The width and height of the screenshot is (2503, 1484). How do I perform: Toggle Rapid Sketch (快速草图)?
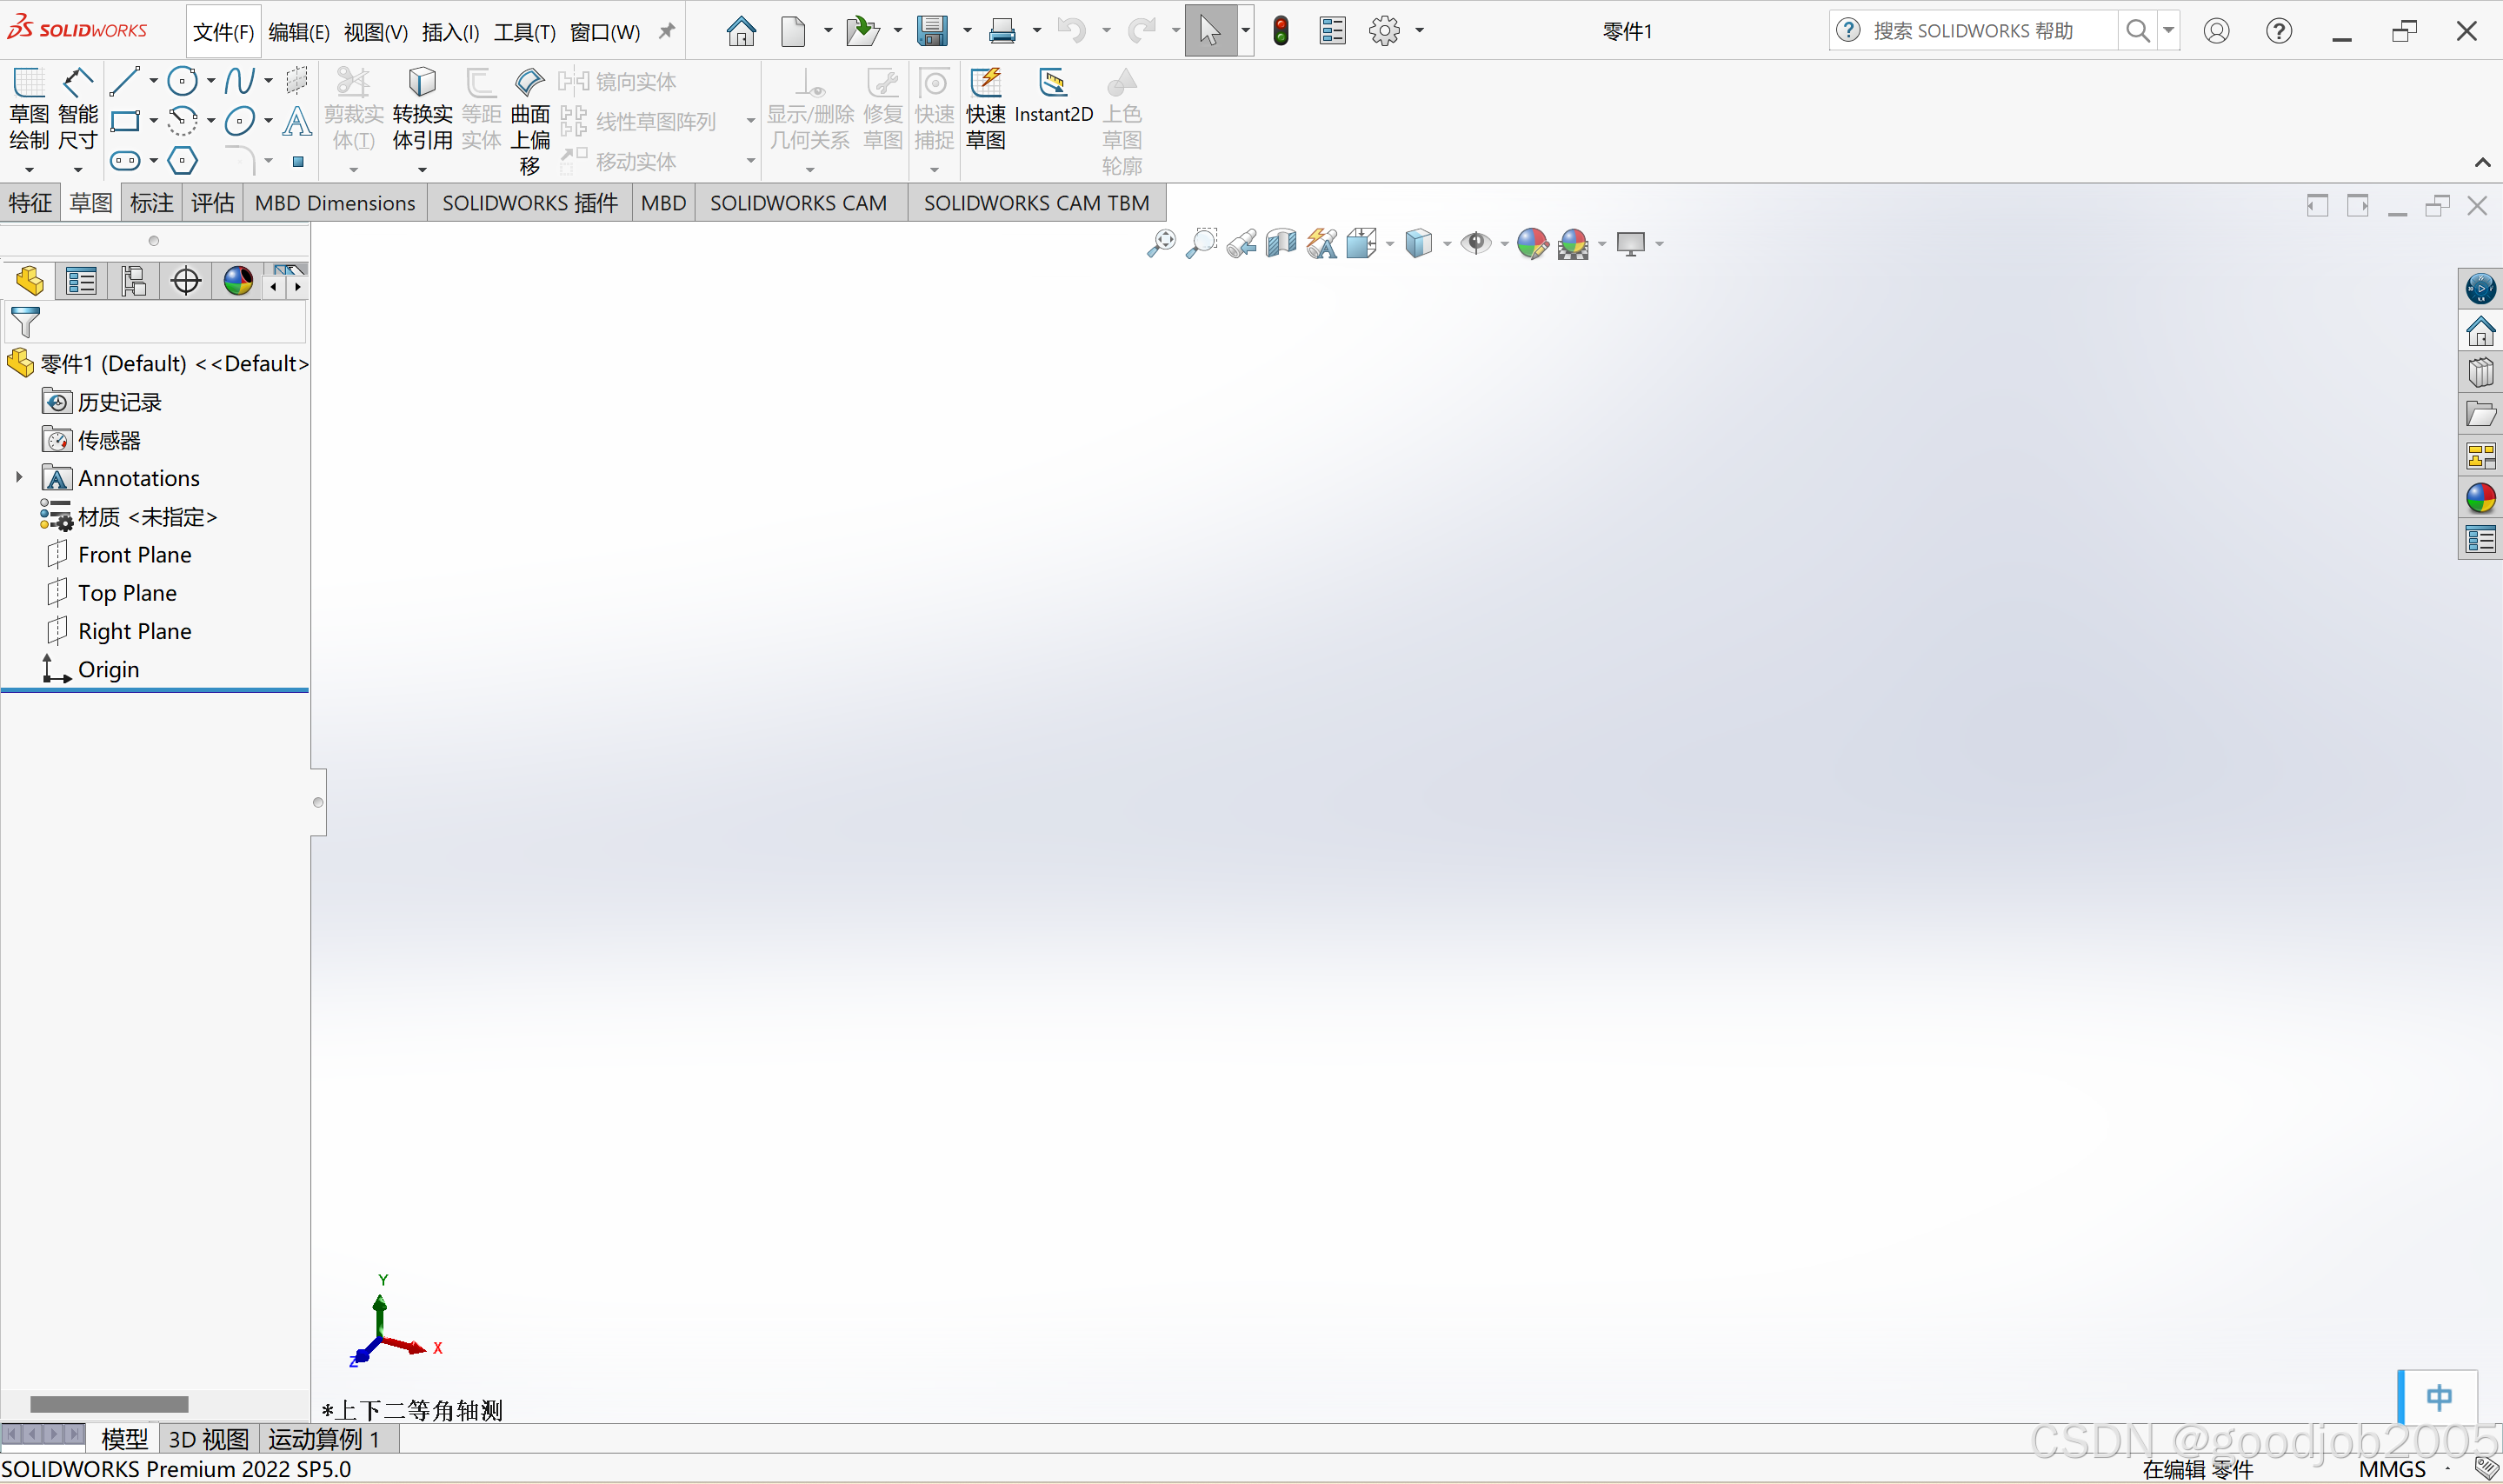pos(985,110)
